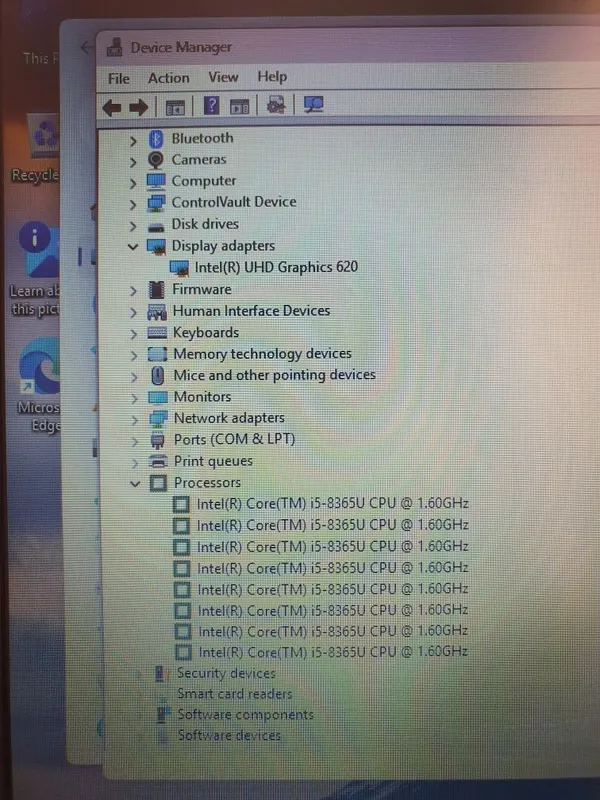The width and height of the screenshot is (600, 800).
Task: Click the Intel UHD Graphics 620 icon
Action: (179, 268)
